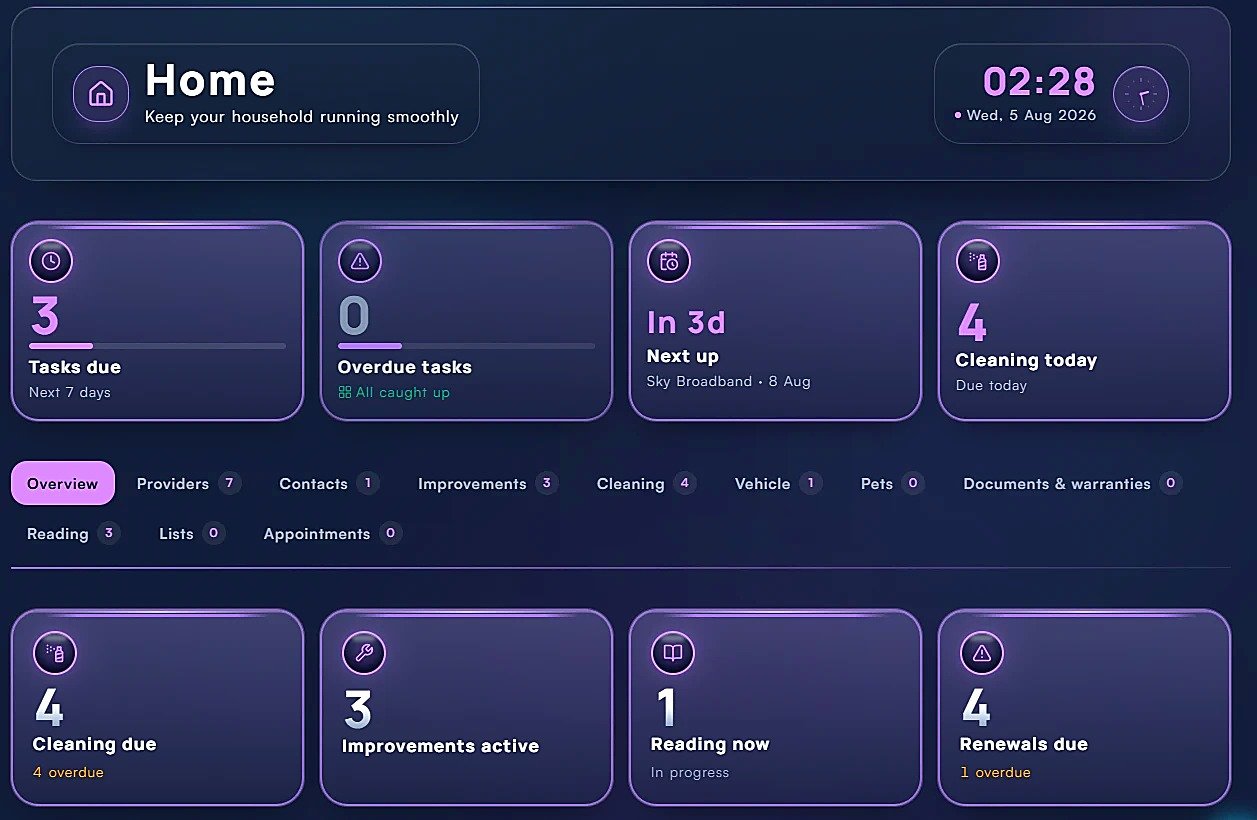Viewport: 1257px width, 820px height.
Task: Click the Wed, 5 Aug 2026 date
Action: (1031, 116)
